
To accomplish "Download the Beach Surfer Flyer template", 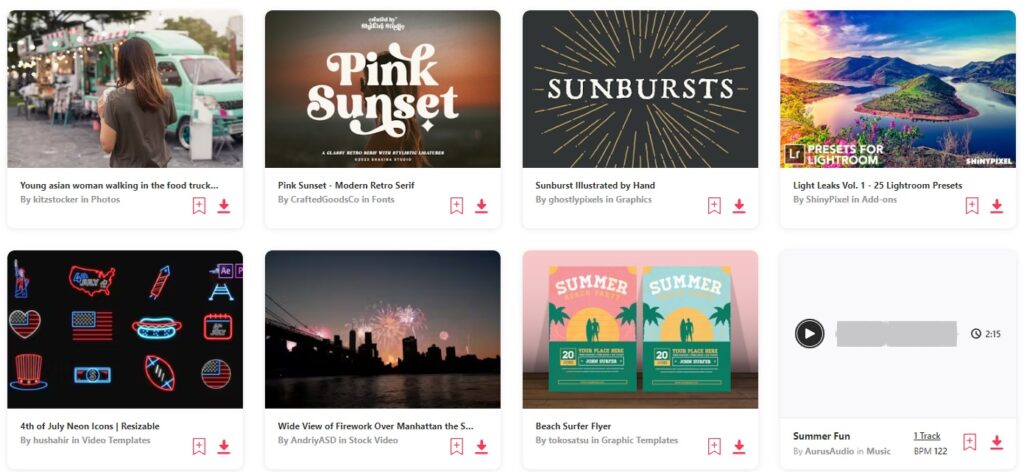I will (739, 447).
